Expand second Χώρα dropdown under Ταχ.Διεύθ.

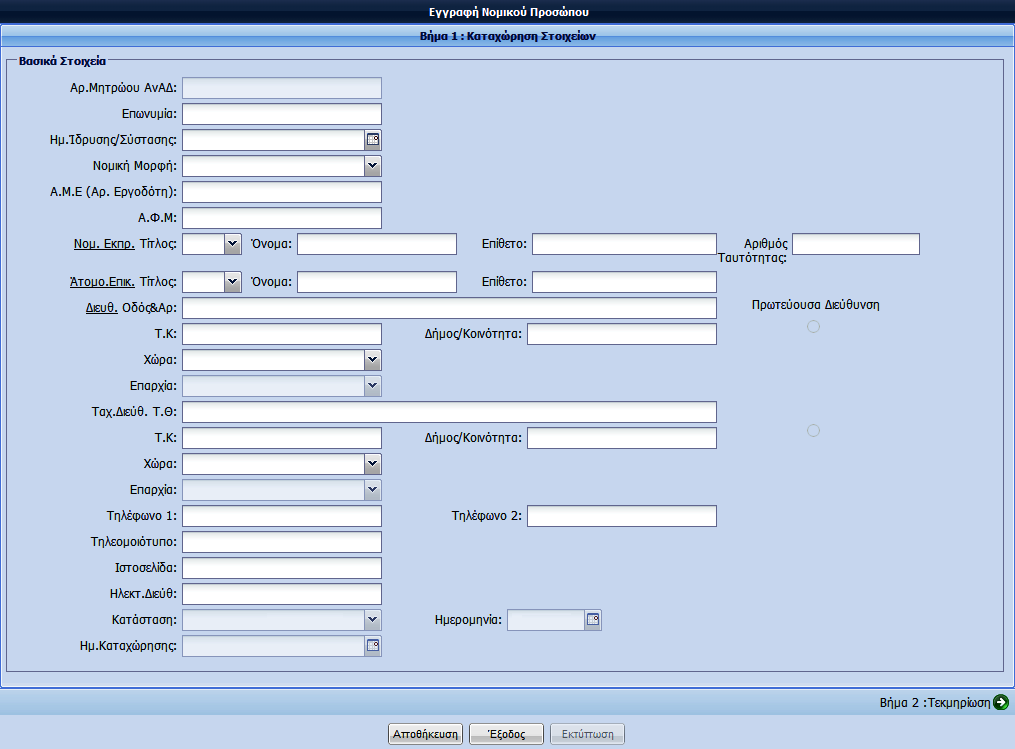click(372, 464)
